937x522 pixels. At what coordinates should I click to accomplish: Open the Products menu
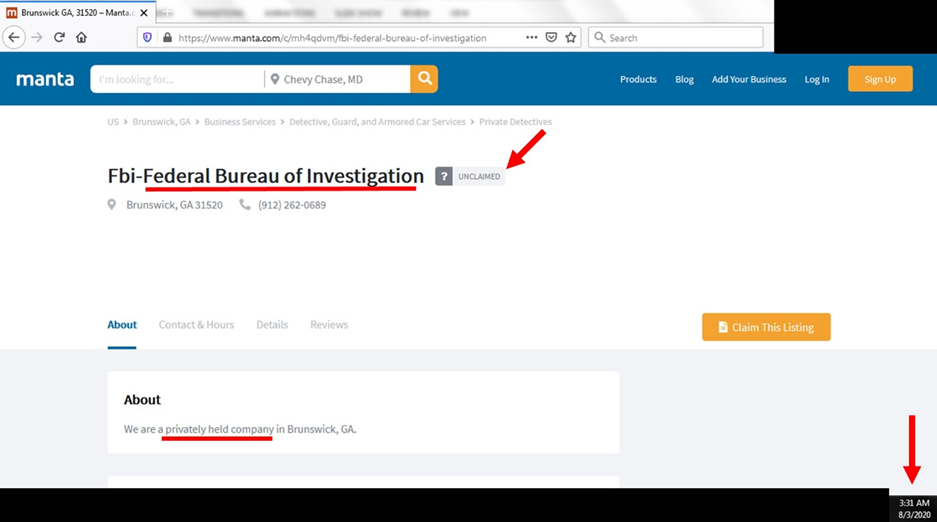(x=638, y=79)
